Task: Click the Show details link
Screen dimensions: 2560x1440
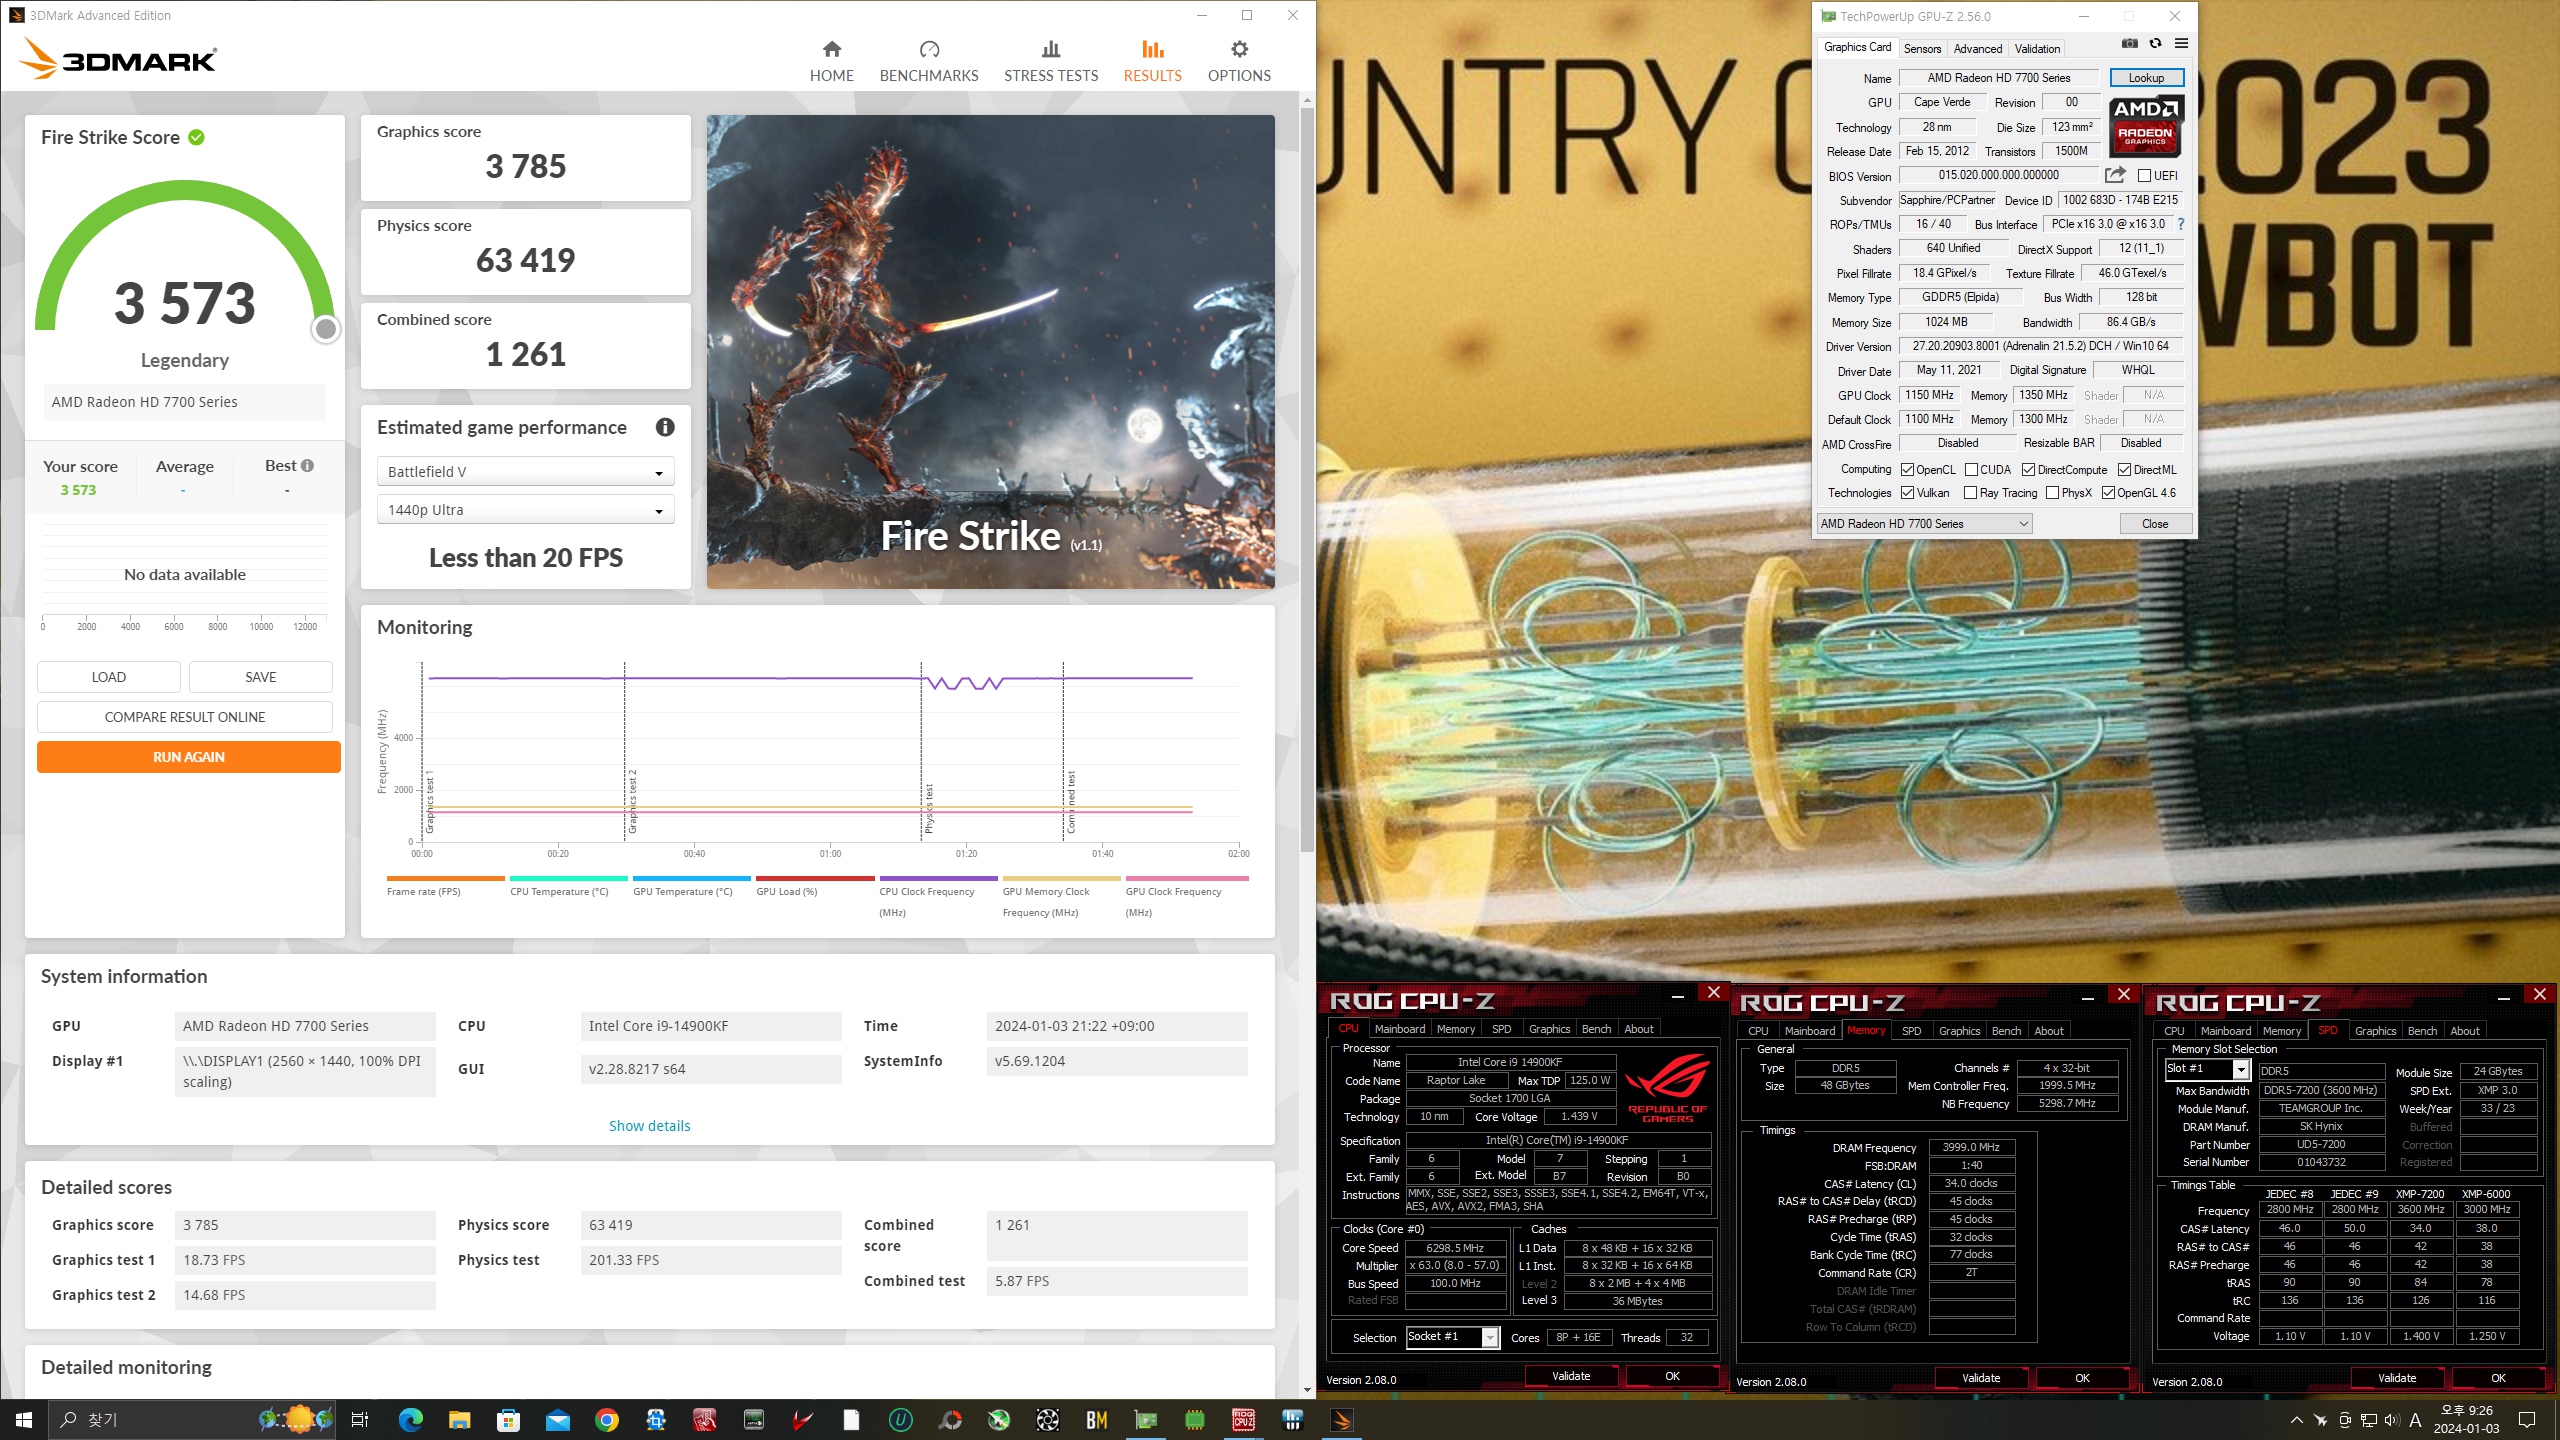Action: pyautogui.click(x=649, y=1126)
